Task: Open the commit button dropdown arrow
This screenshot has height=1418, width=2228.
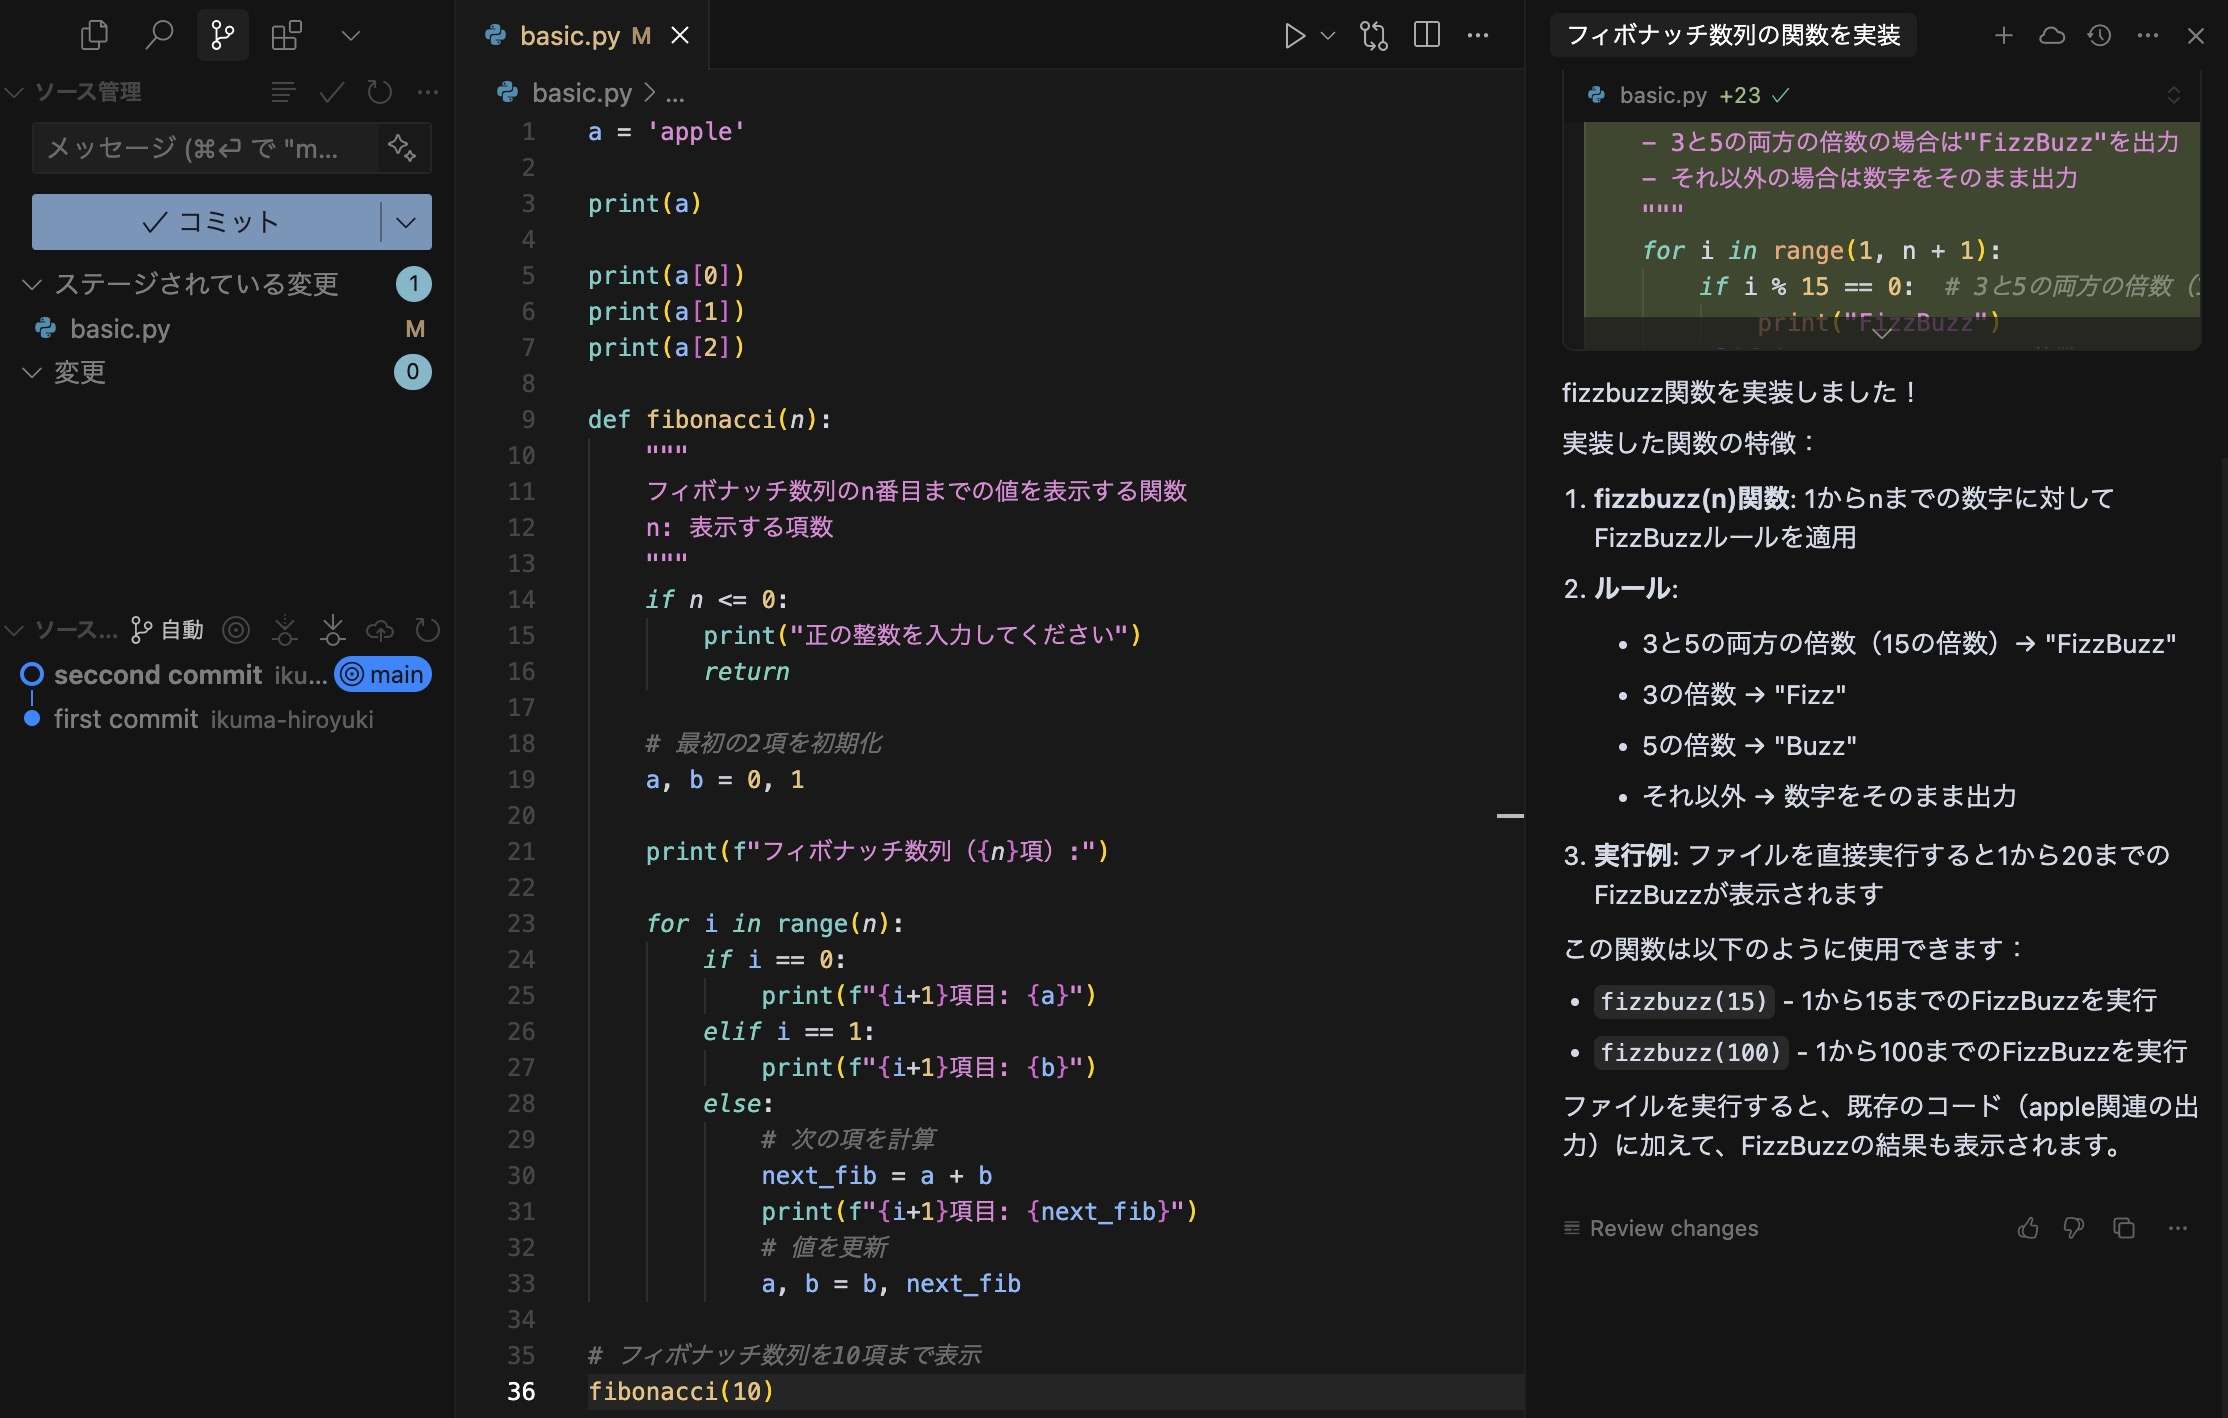Action: coord(406,221)
